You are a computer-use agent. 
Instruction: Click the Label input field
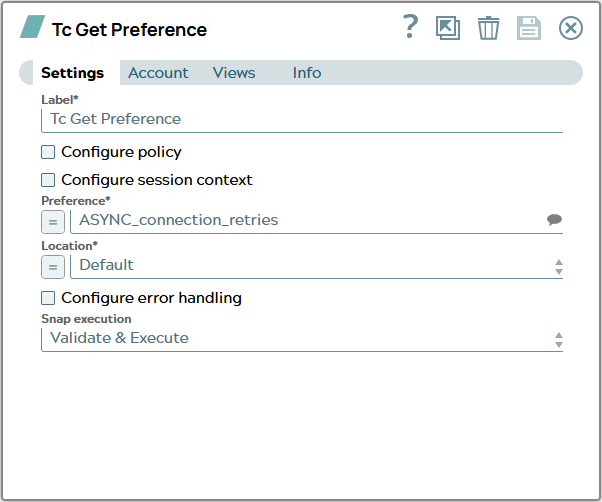click(302, 120)
